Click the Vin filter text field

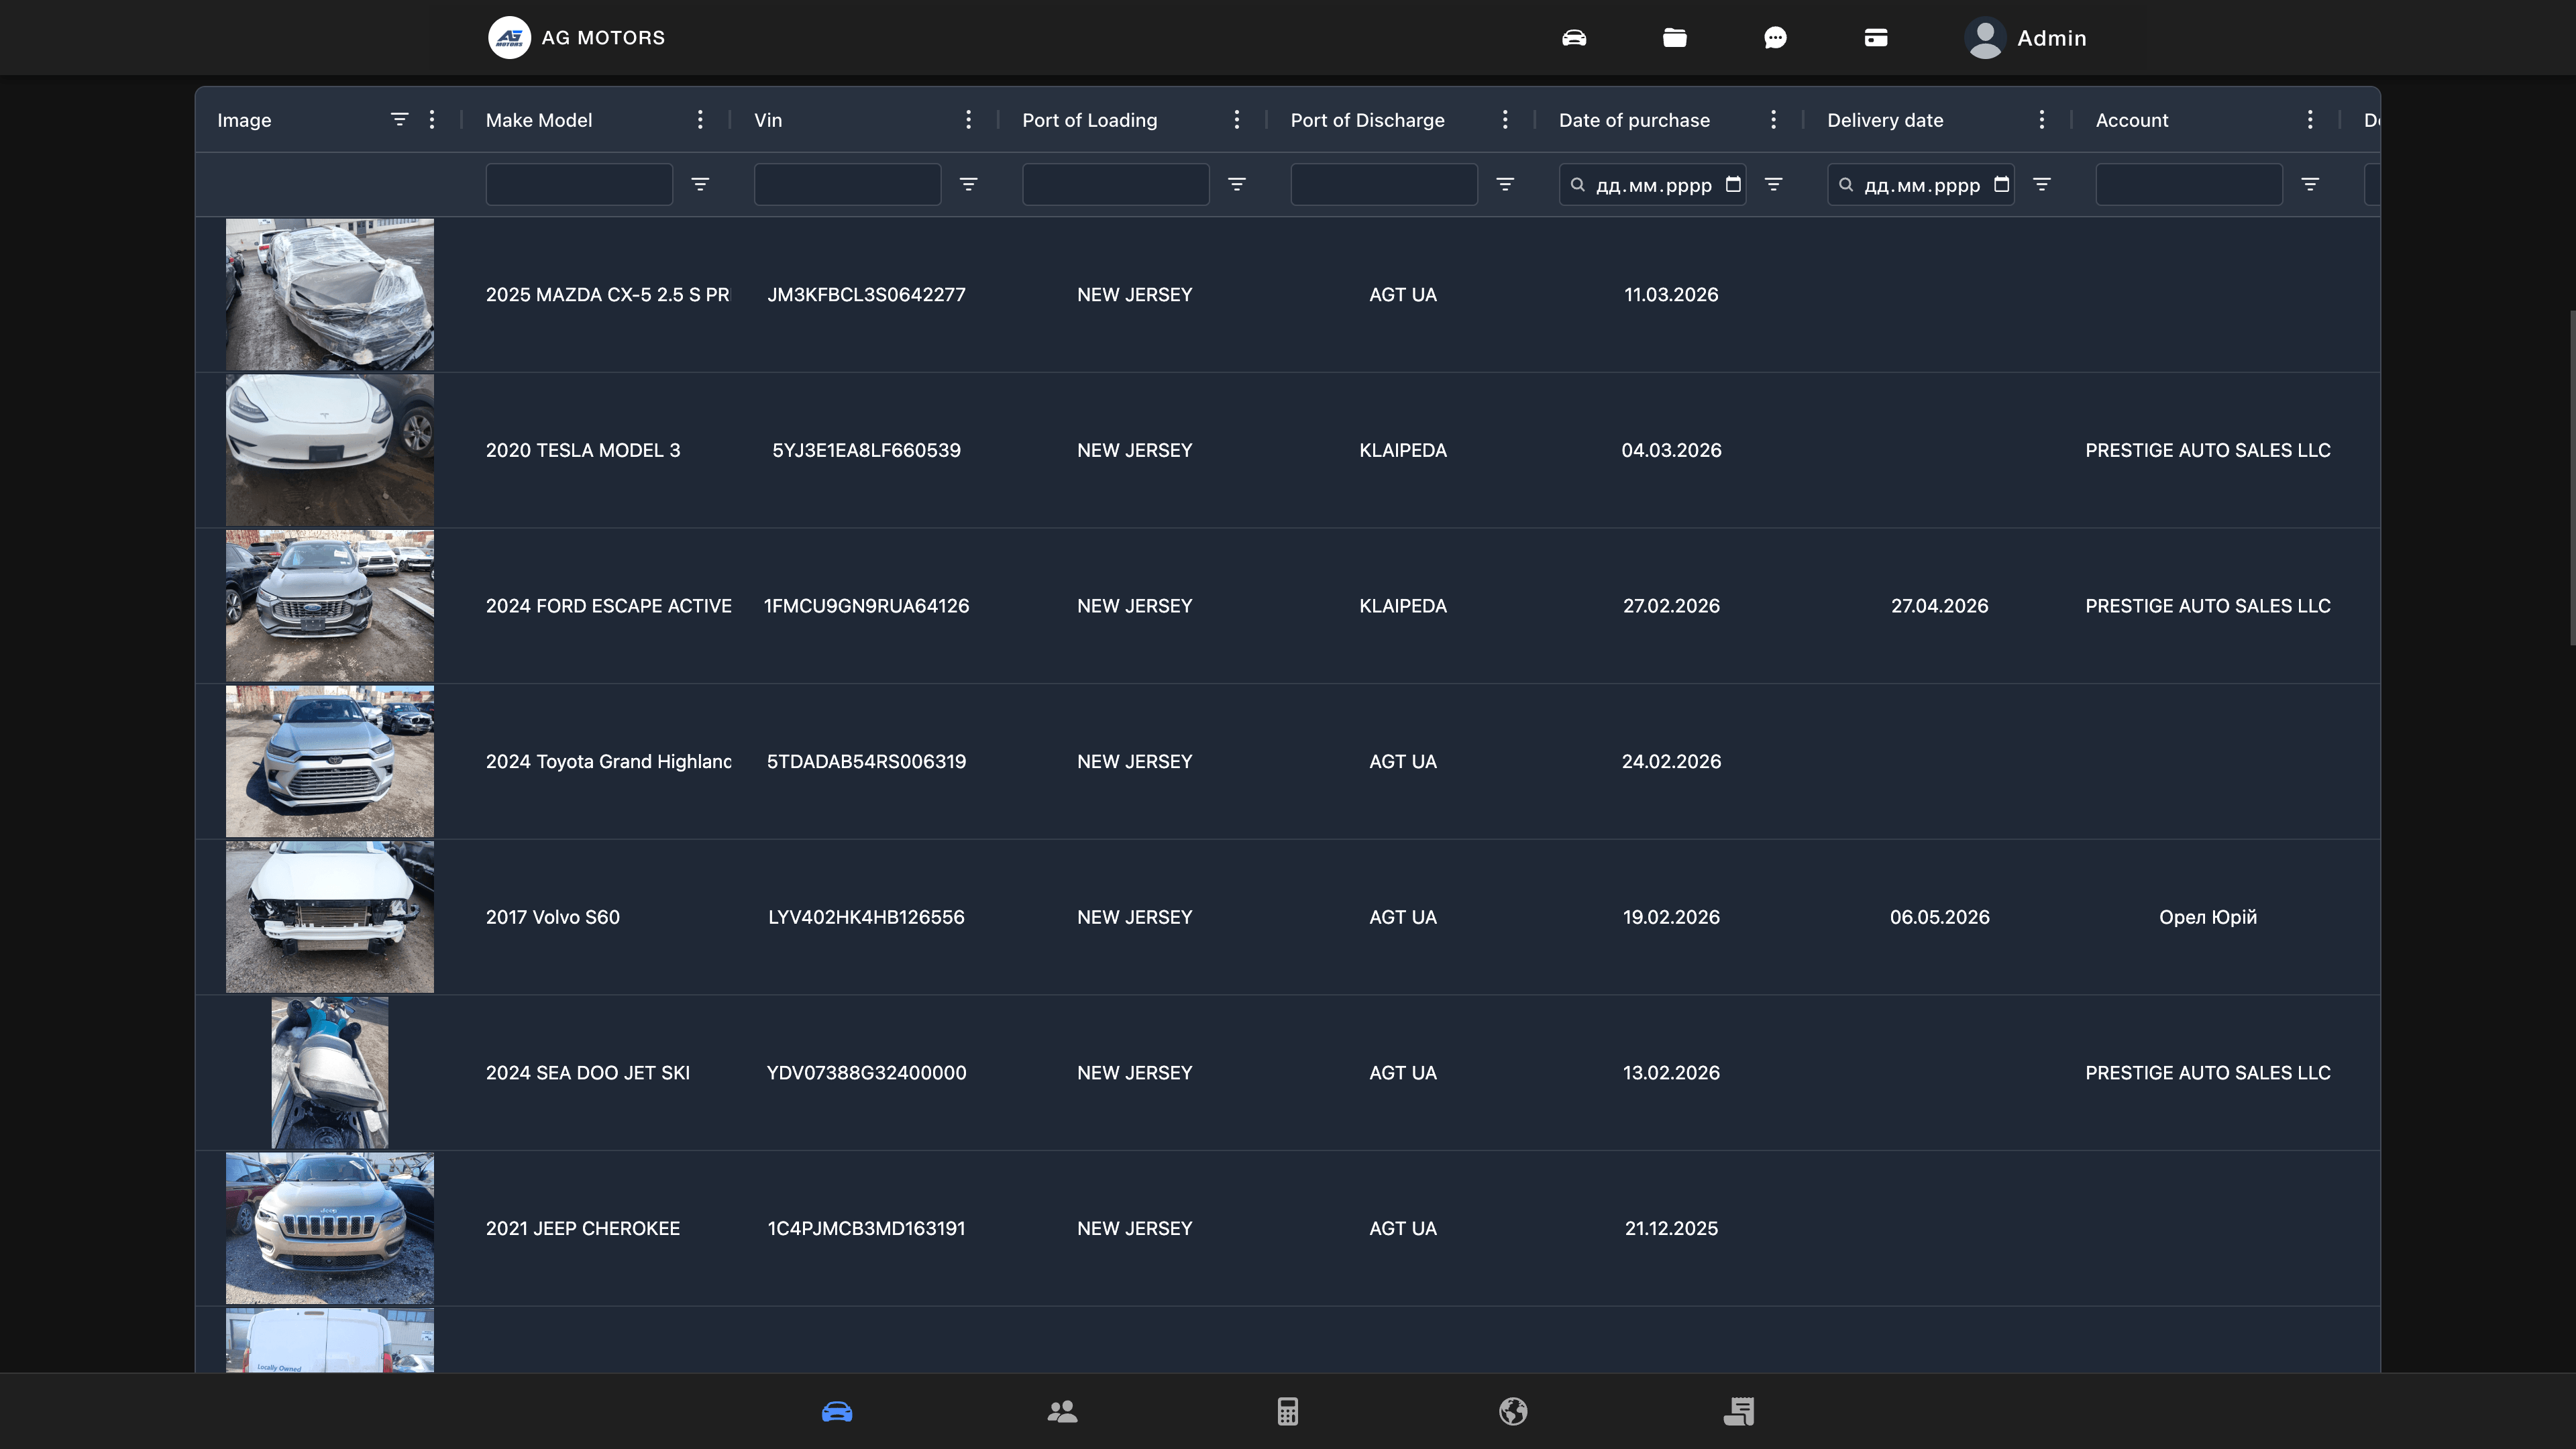[x=847, y=184]
